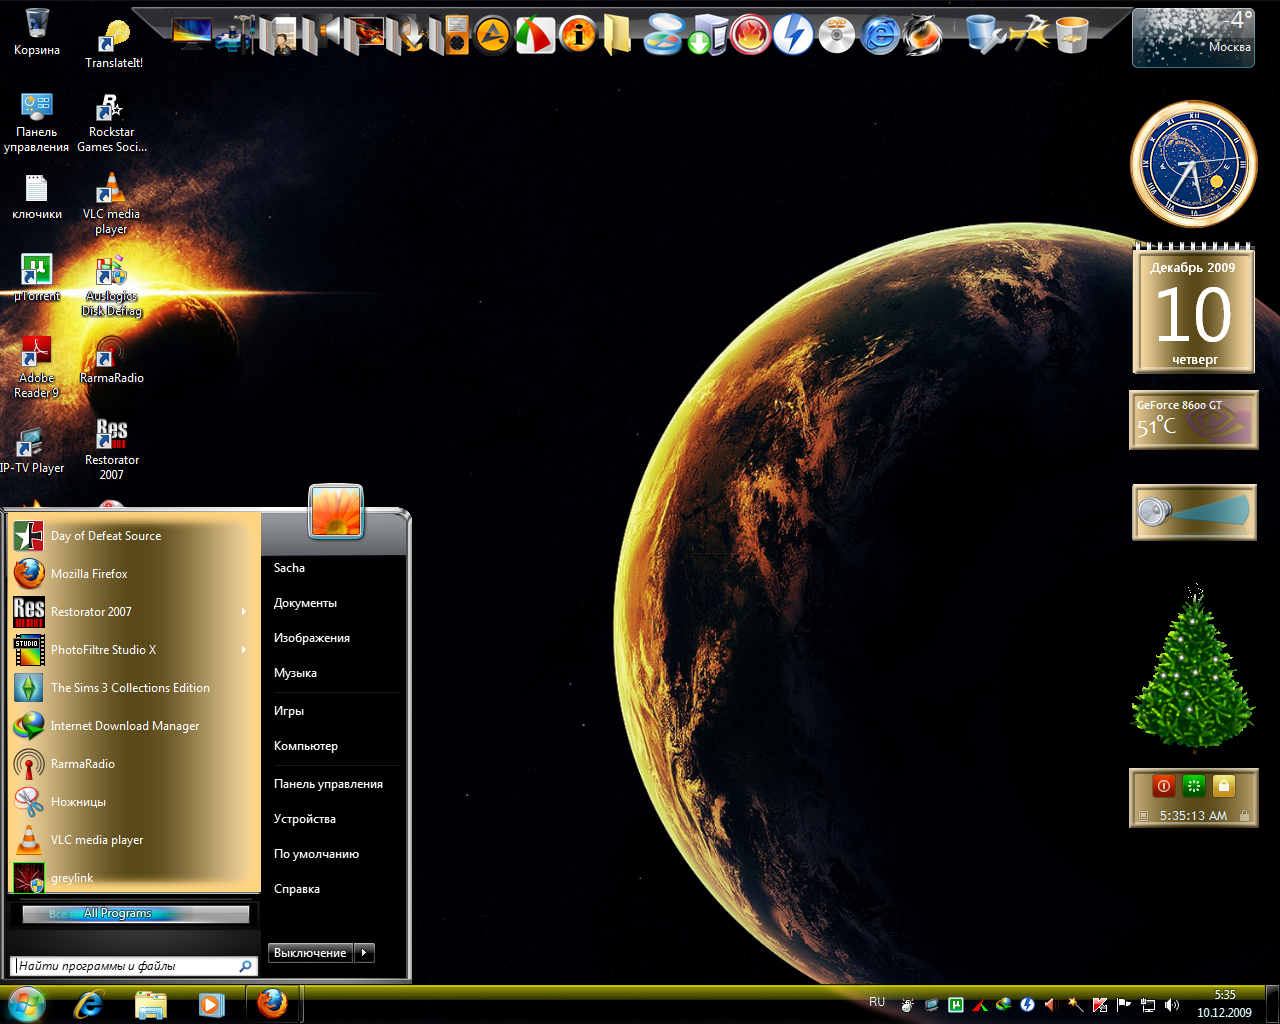Click the network icon in system tray
The image size is (1280, 1024).
pos(1148,1005)
